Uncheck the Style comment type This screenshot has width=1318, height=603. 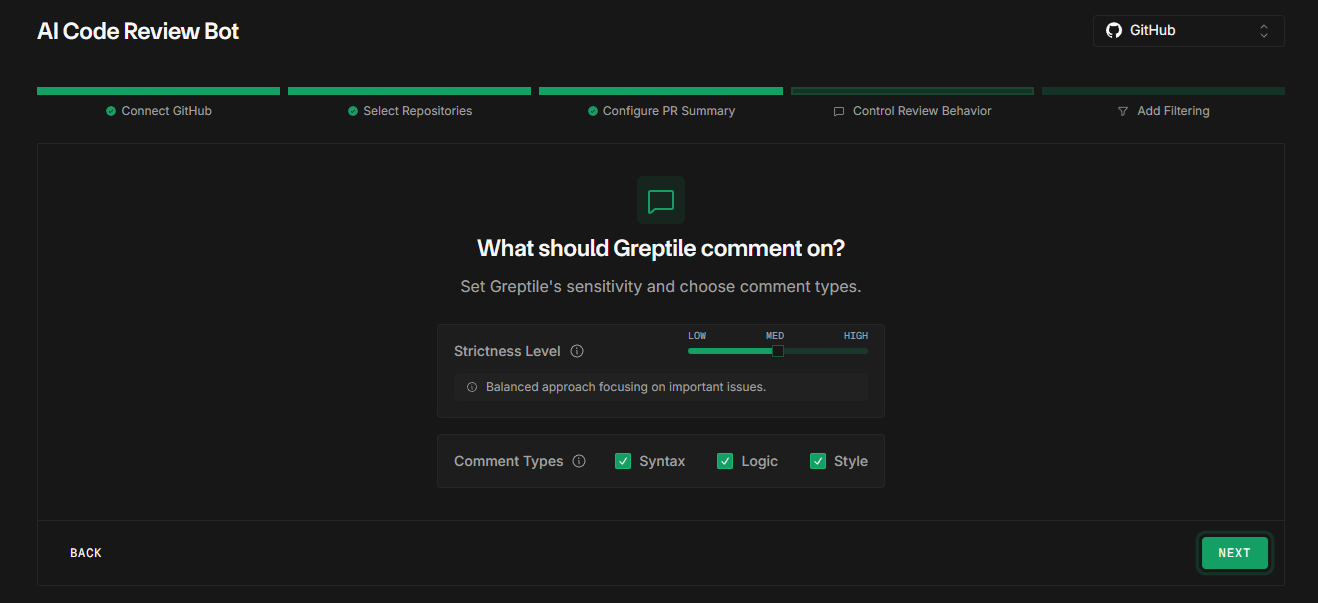[818, 461]
